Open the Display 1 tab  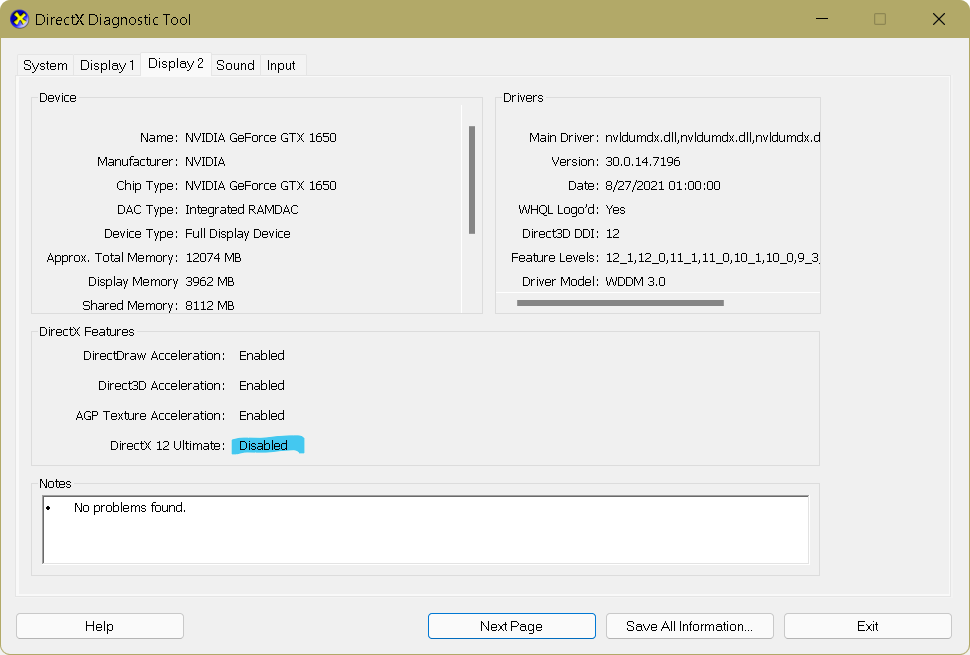107,65
